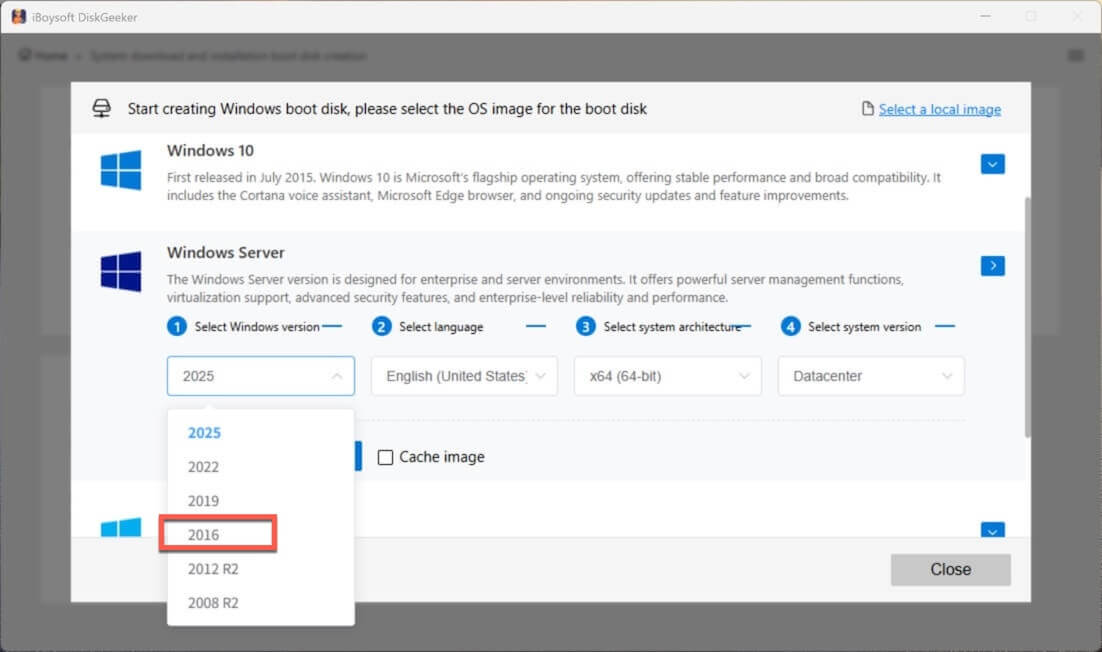Click the Windows 10 heading
This screenshot has width=1102, height=652.
point(210,150)
